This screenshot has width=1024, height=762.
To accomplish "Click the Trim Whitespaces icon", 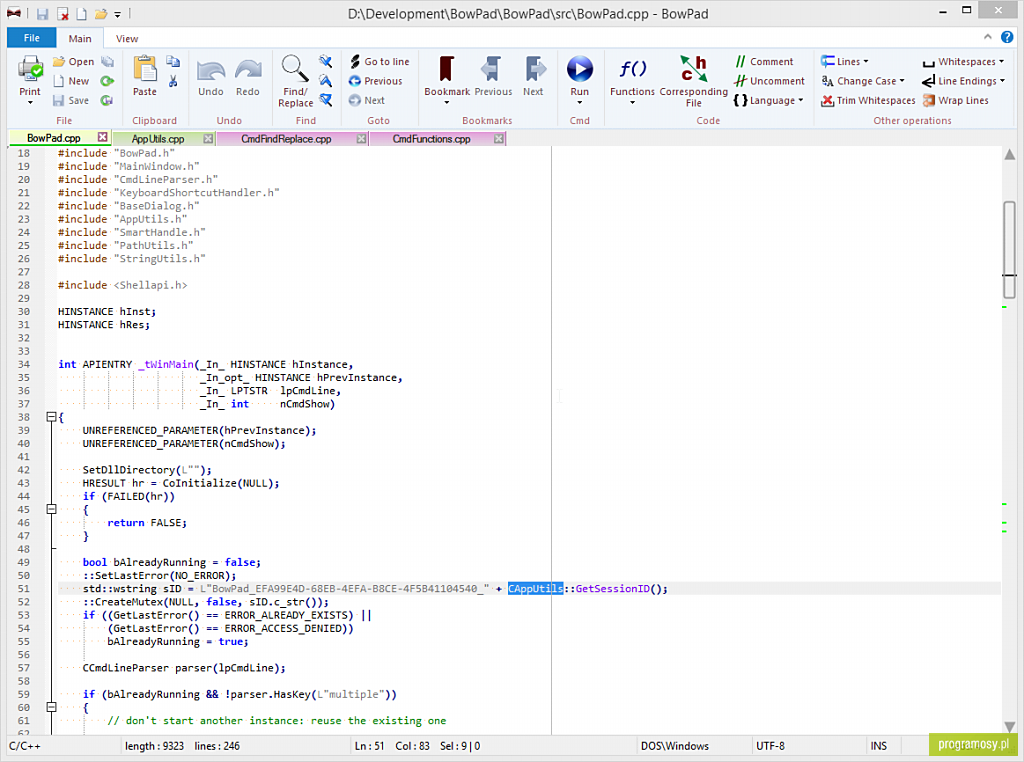I will click(827, 101).
